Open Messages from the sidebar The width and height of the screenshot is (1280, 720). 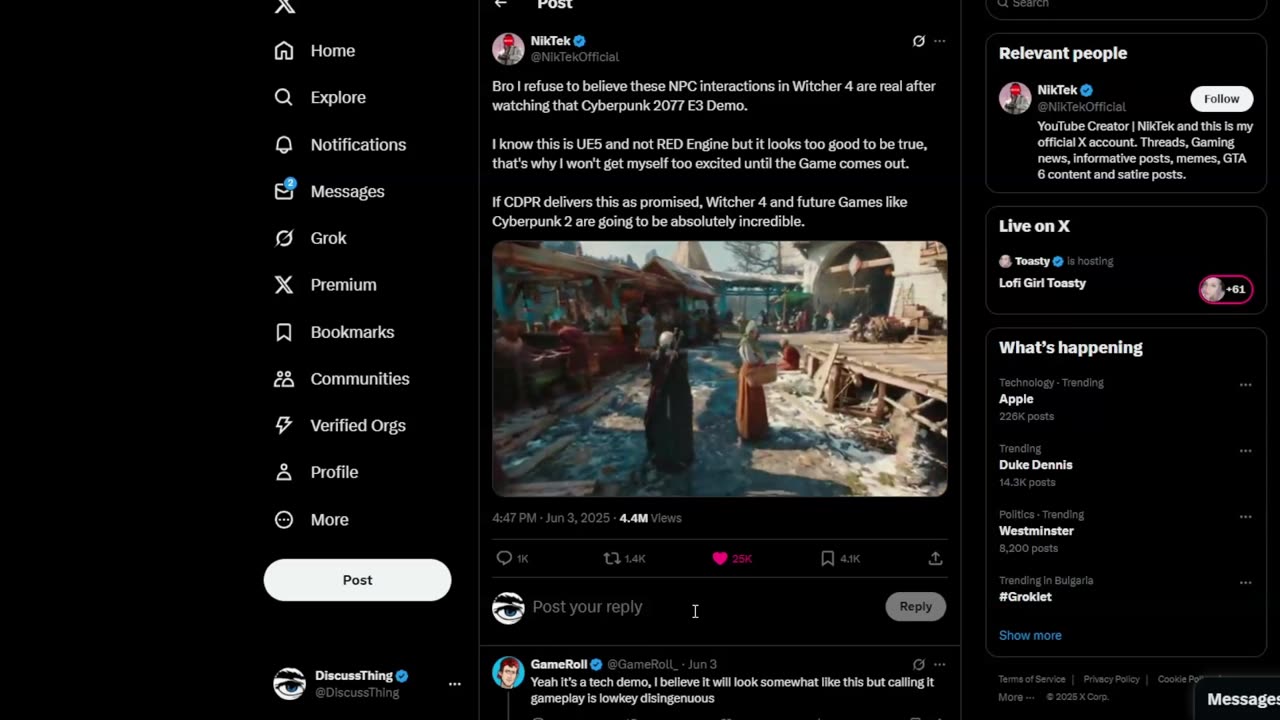[x=329, y=191]
